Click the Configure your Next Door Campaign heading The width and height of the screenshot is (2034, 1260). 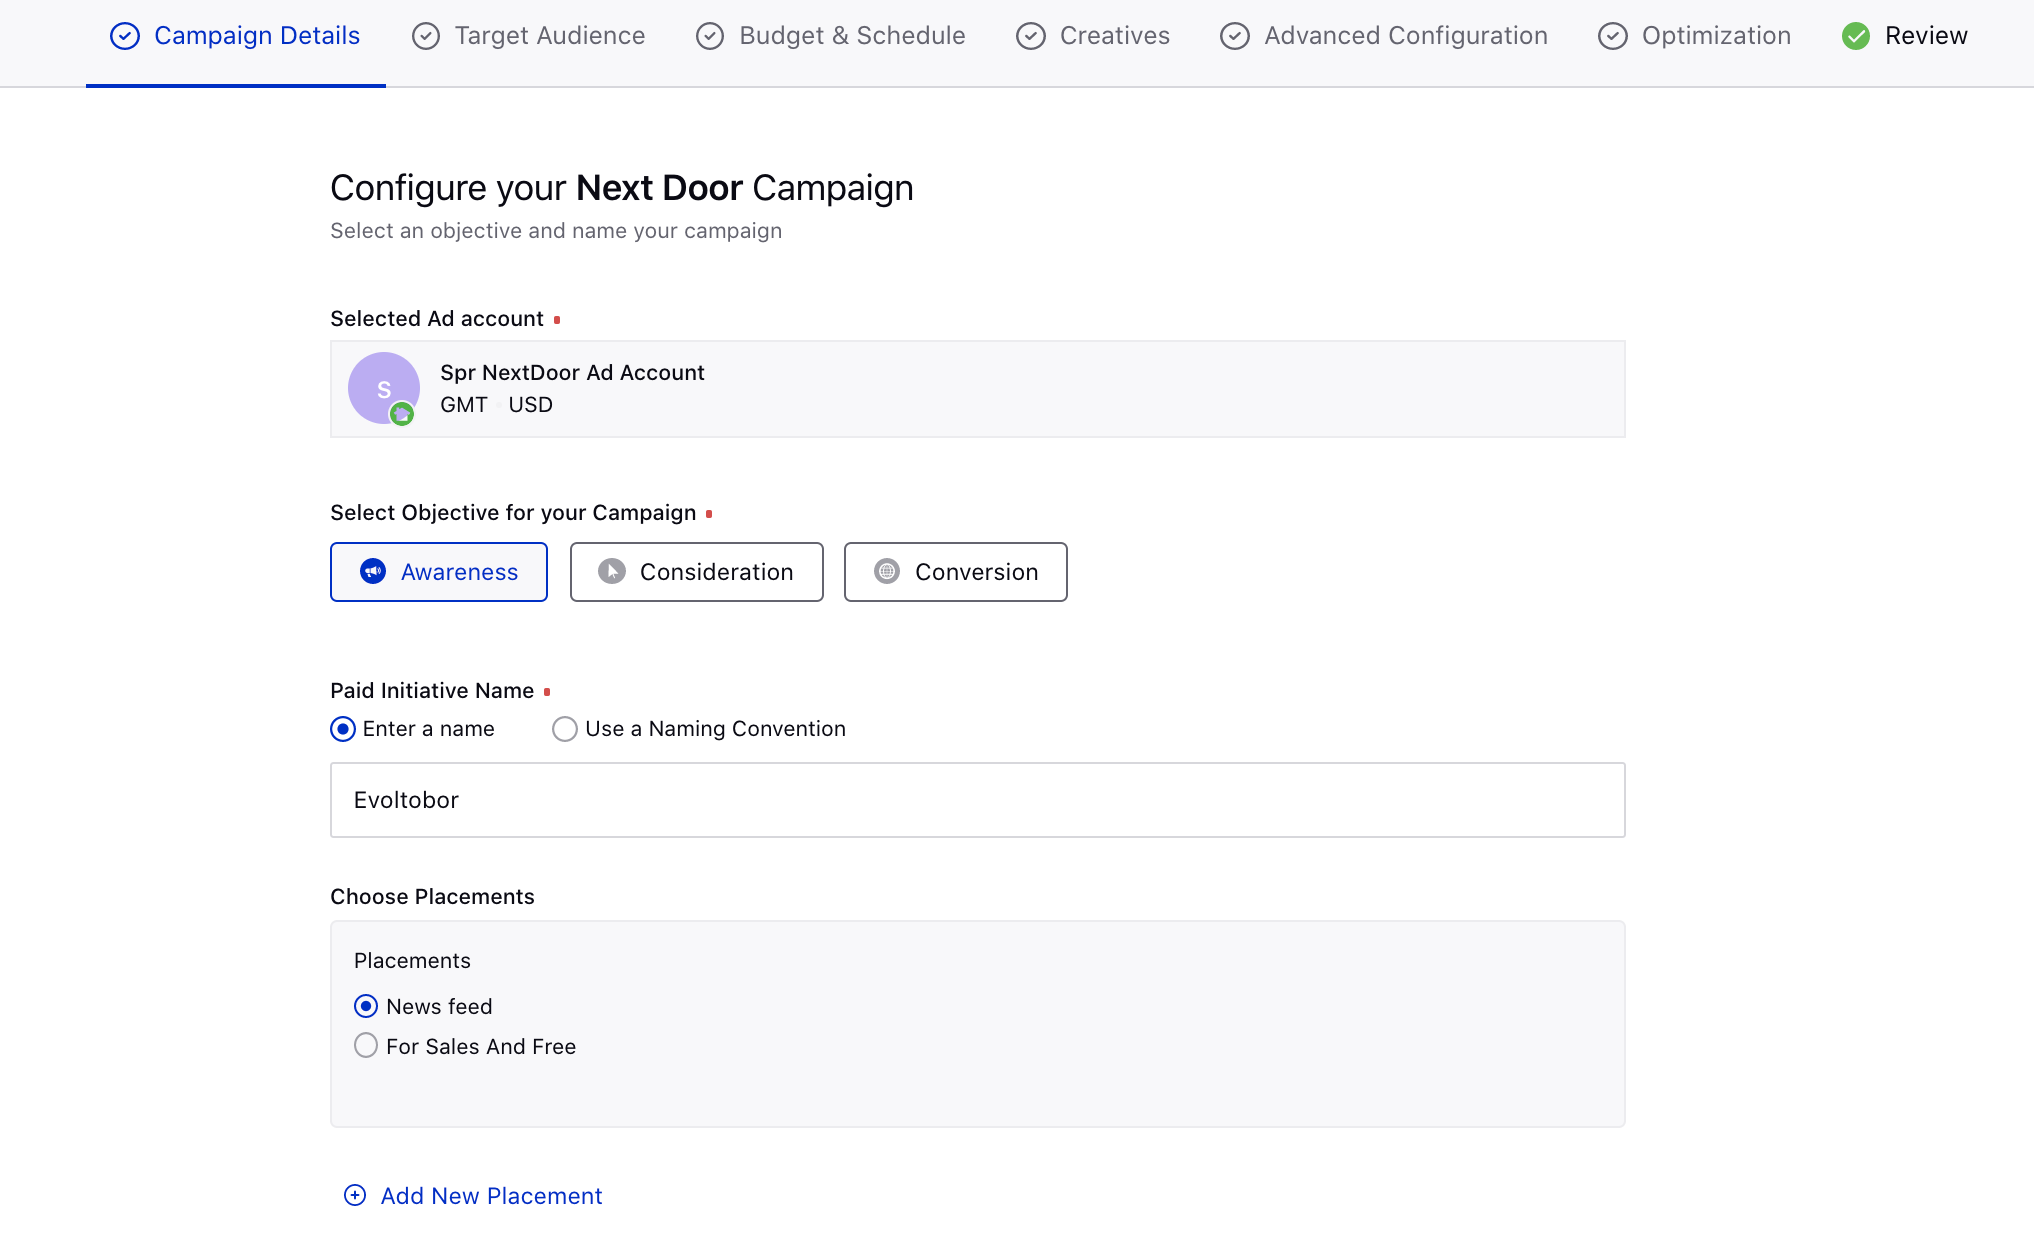click(622, 188)
